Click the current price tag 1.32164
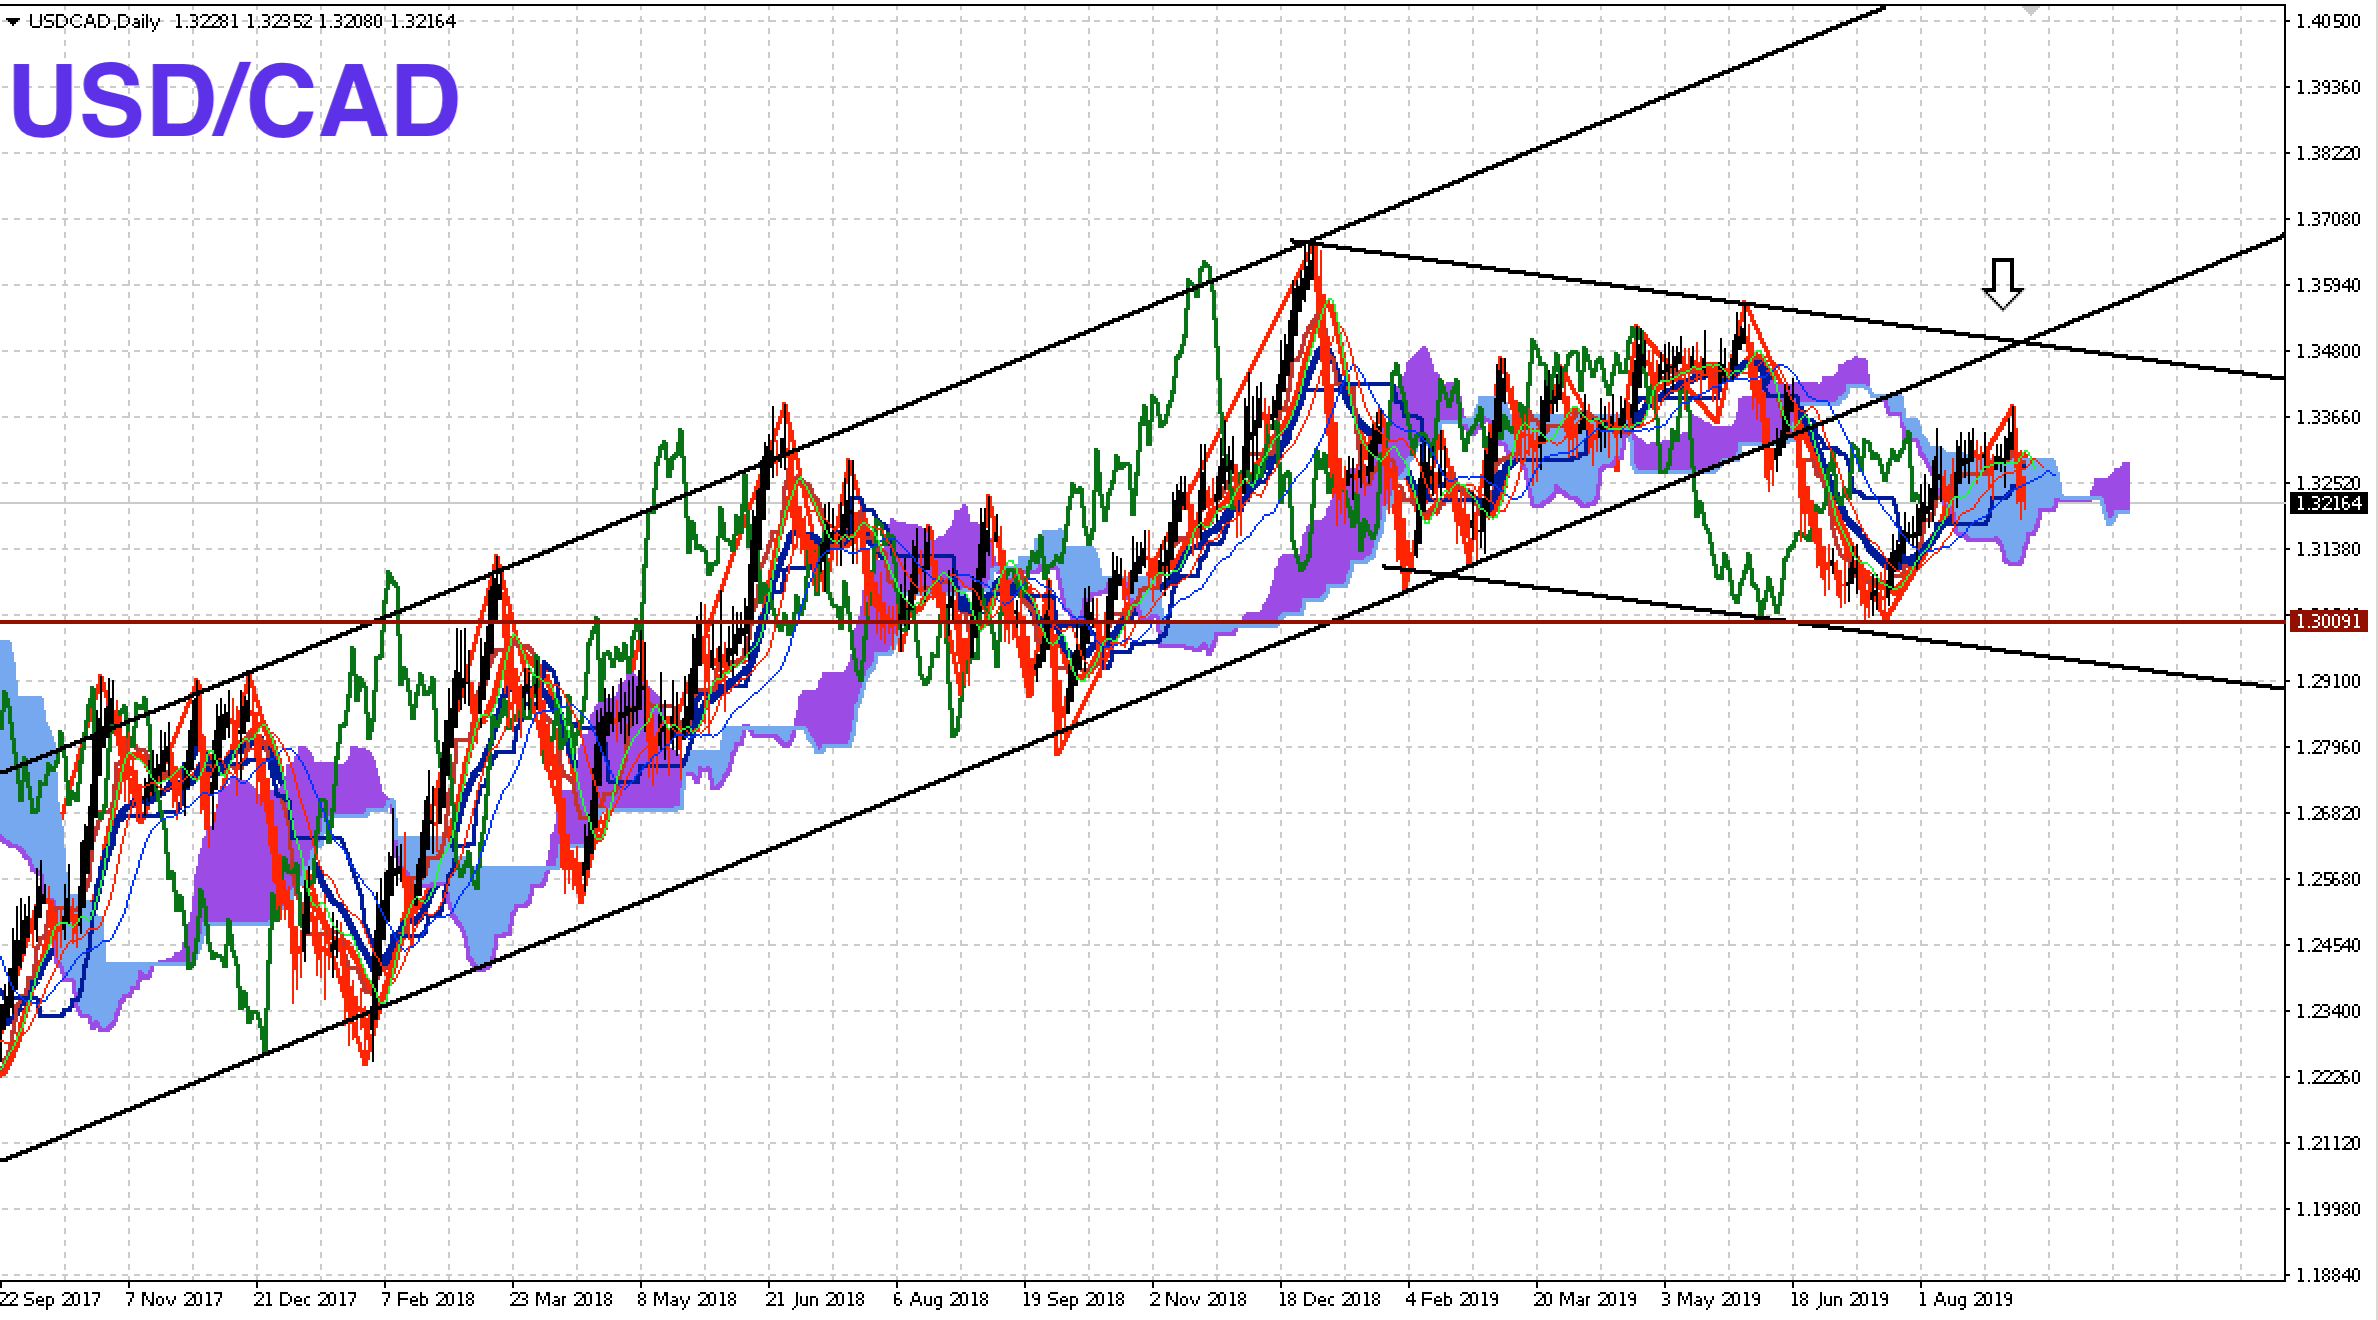 2329,503
